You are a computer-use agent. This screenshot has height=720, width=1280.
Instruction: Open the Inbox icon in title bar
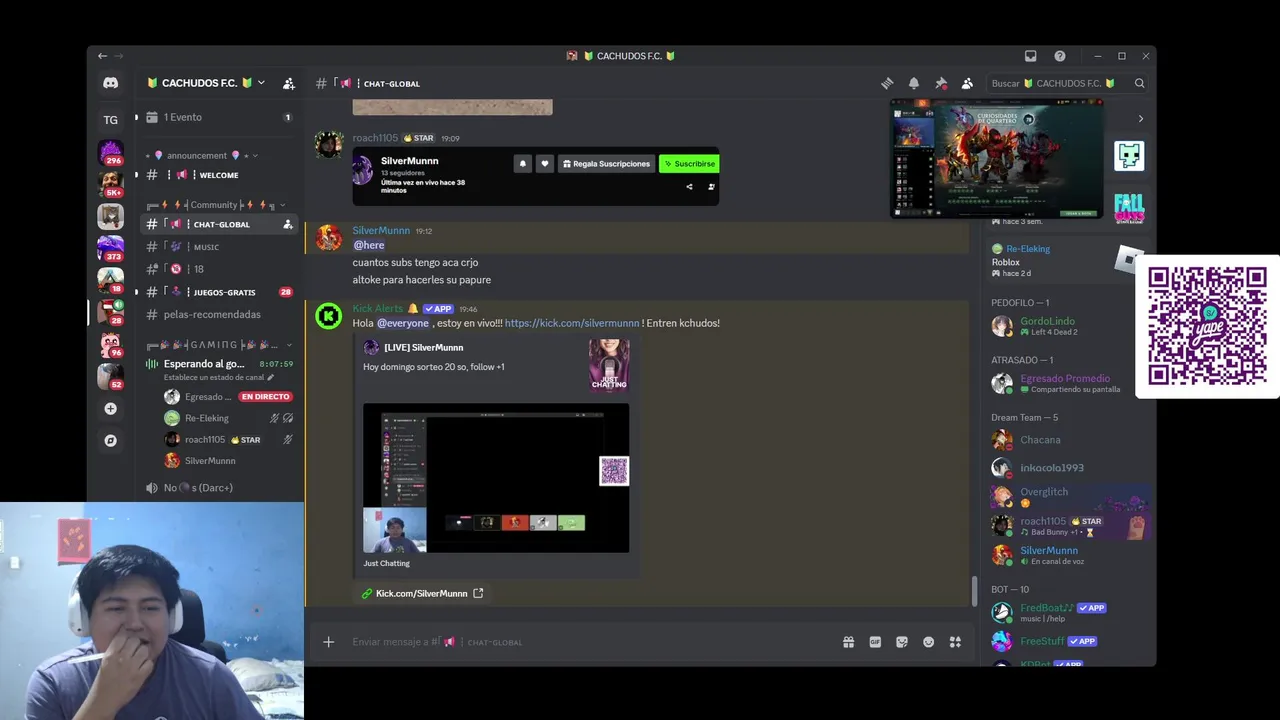point(1030,56)
